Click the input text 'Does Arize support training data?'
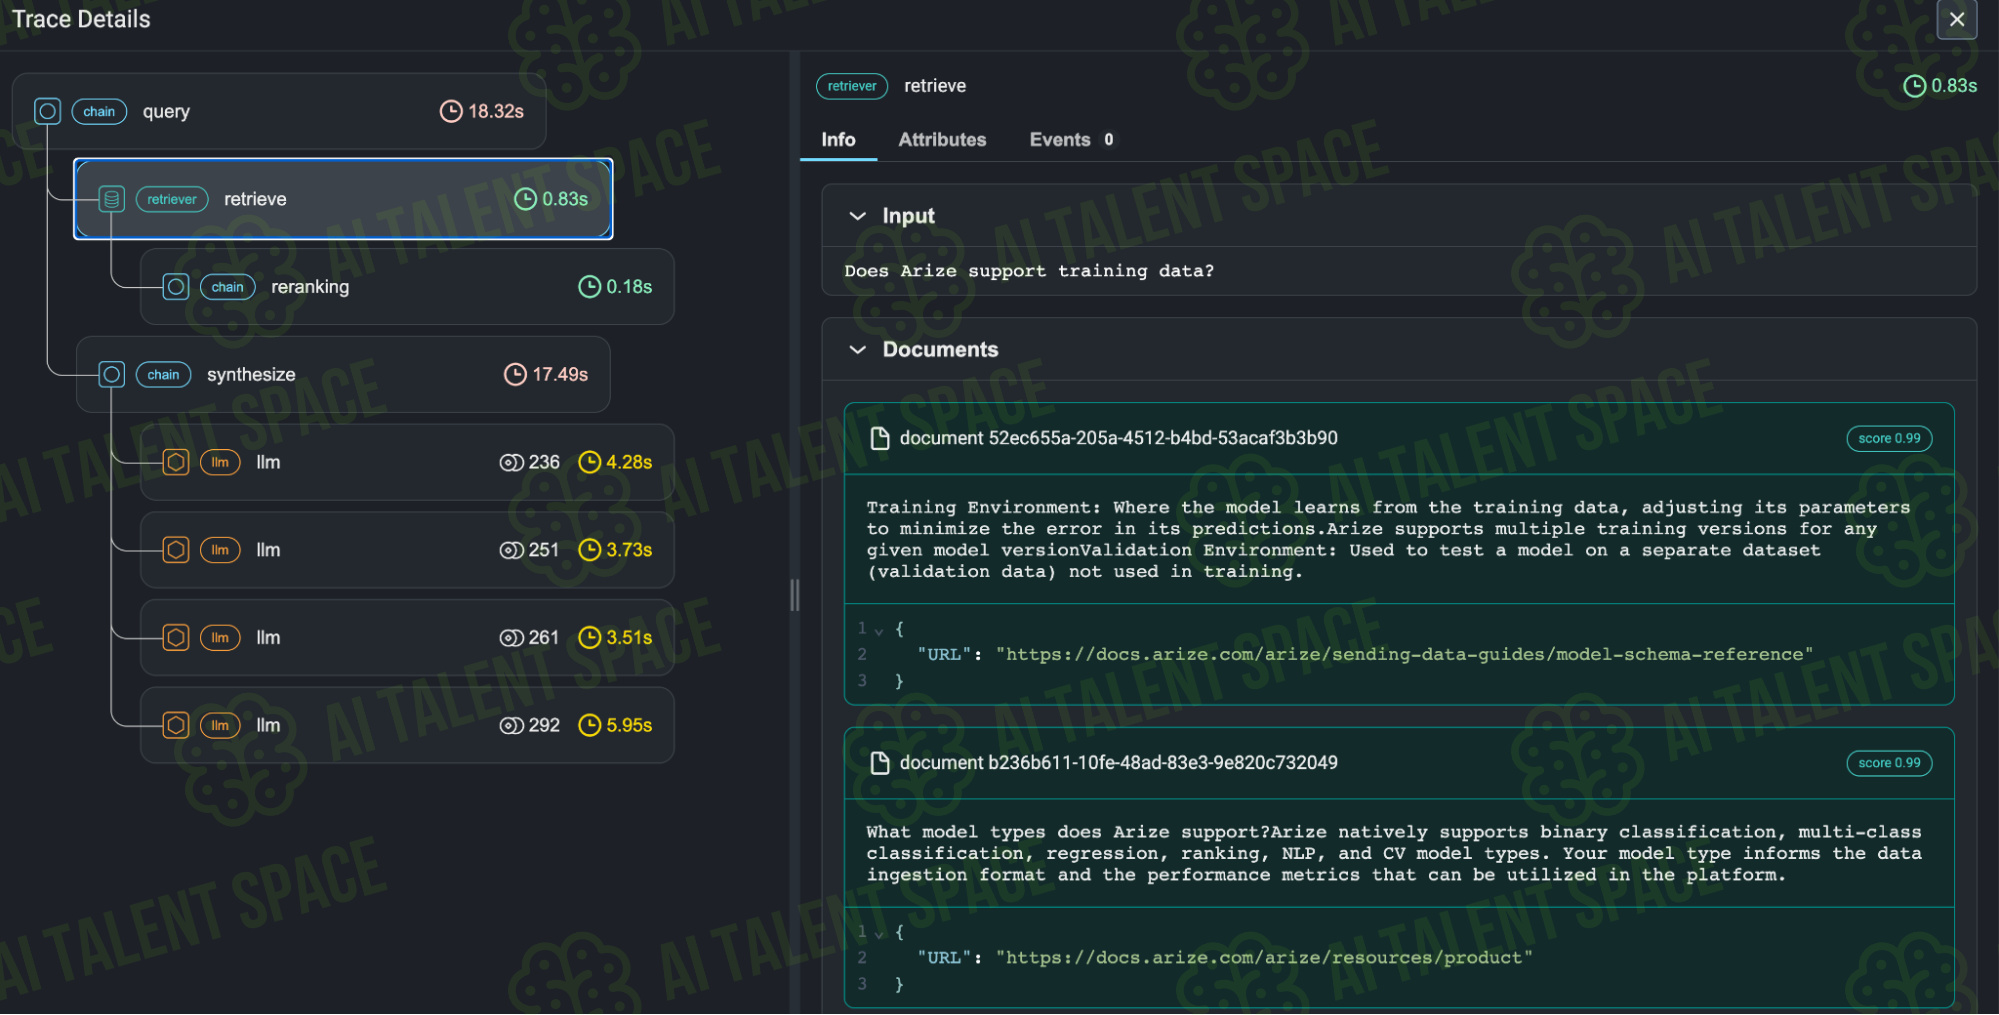Image resolution: width=1999 pixels, height=1015 pixels. (x=1029, y=271)
